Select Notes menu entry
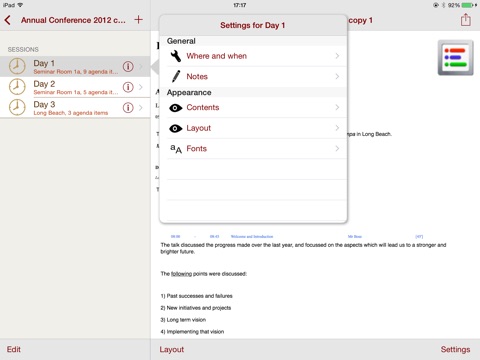Viewport: 480px width, 360px height. (253, 77)
